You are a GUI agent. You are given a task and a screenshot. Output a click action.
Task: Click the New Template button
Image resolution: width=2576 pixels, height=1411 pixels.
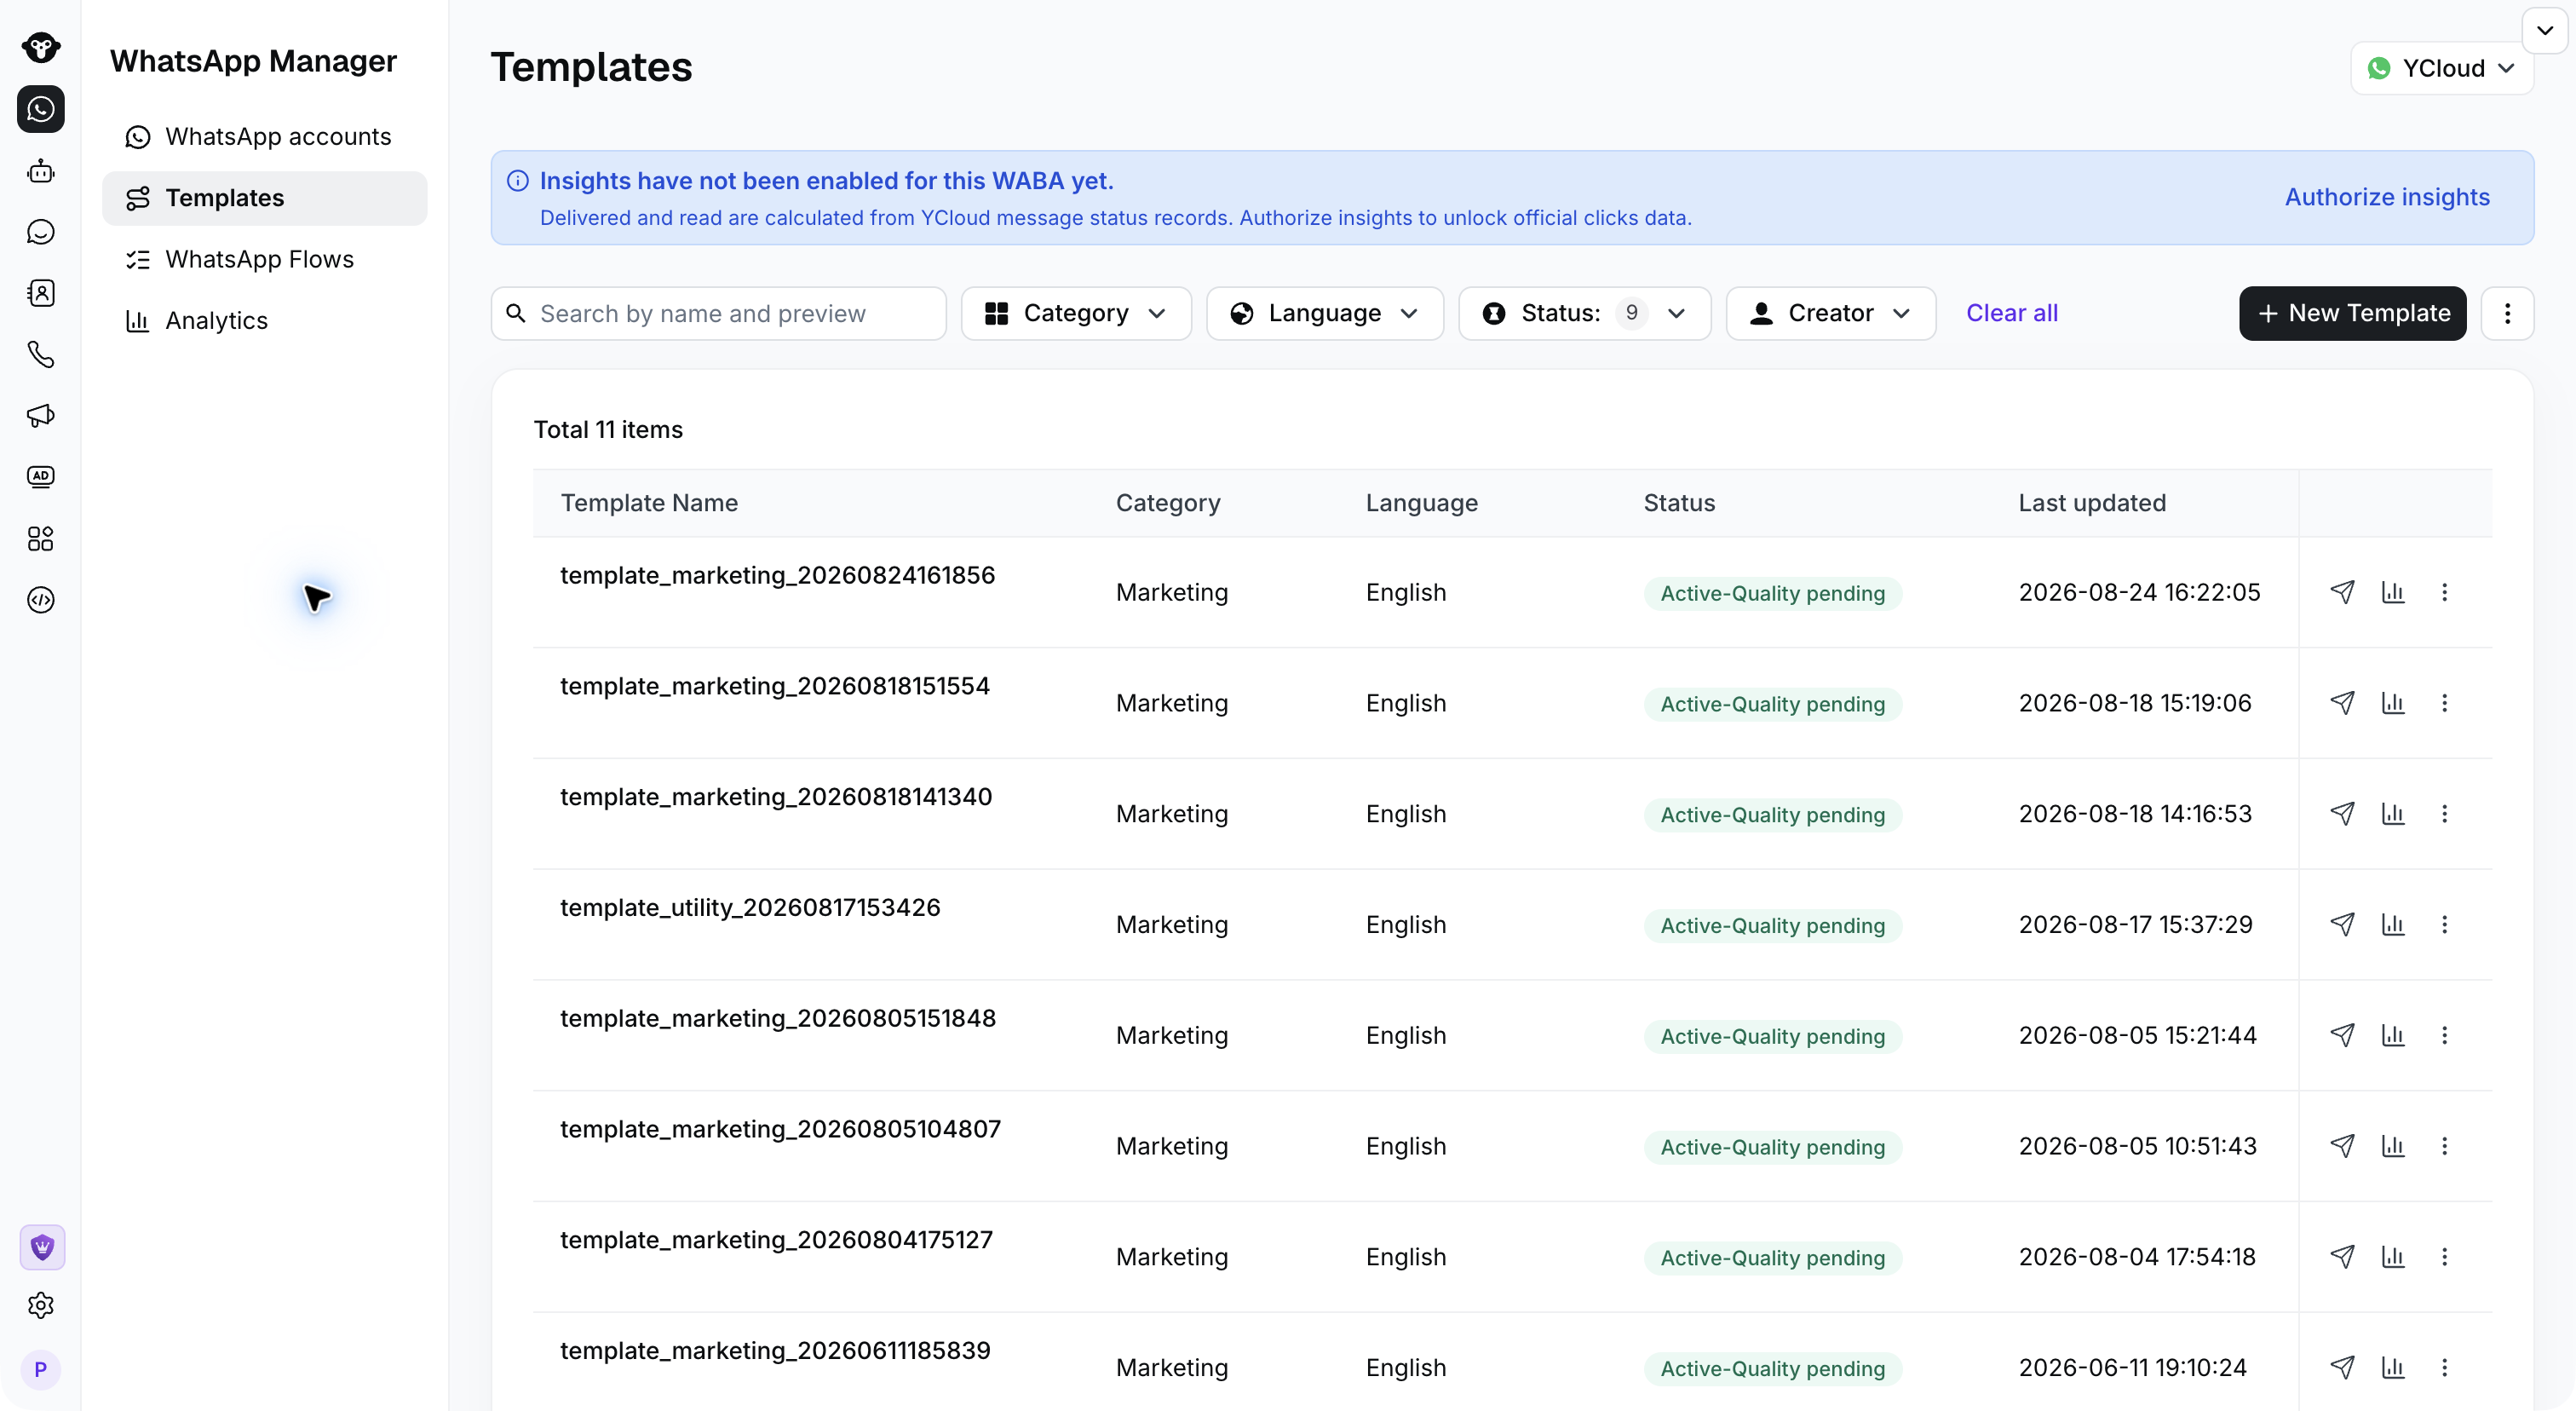point(2353,314)
